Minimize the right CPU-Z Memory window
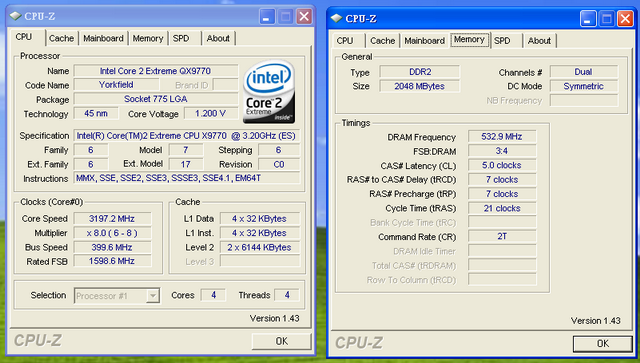This screenshot has height=363, width=640. click(x=588, y=19)
